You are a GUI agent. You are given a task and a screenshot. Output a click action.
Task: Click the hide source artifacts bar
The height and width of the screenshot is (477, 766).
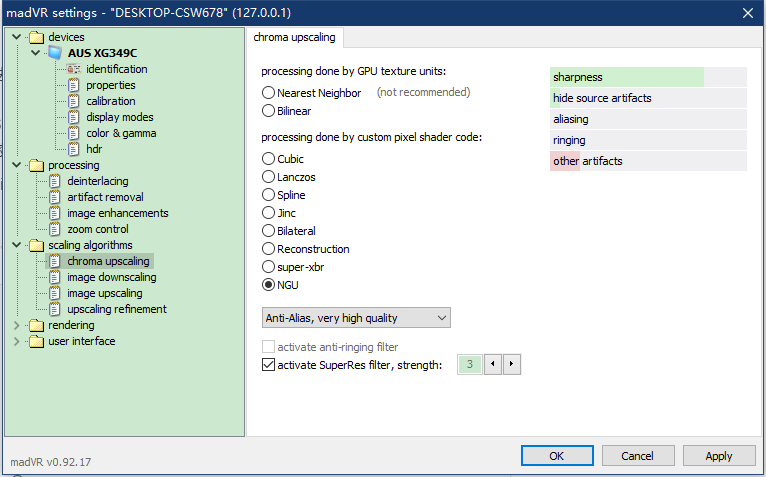[x=648, y=98]
